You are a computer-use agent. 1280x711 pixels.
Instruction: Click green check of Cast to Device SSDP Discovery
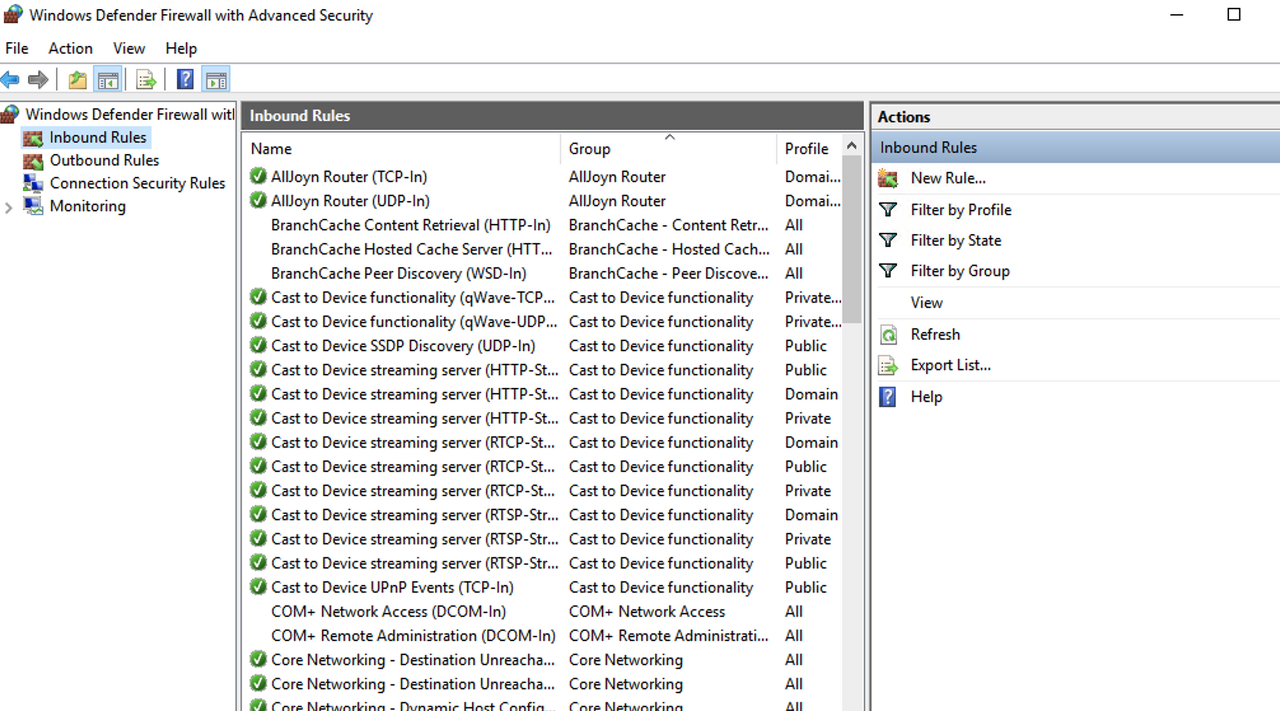coord(258,346)
